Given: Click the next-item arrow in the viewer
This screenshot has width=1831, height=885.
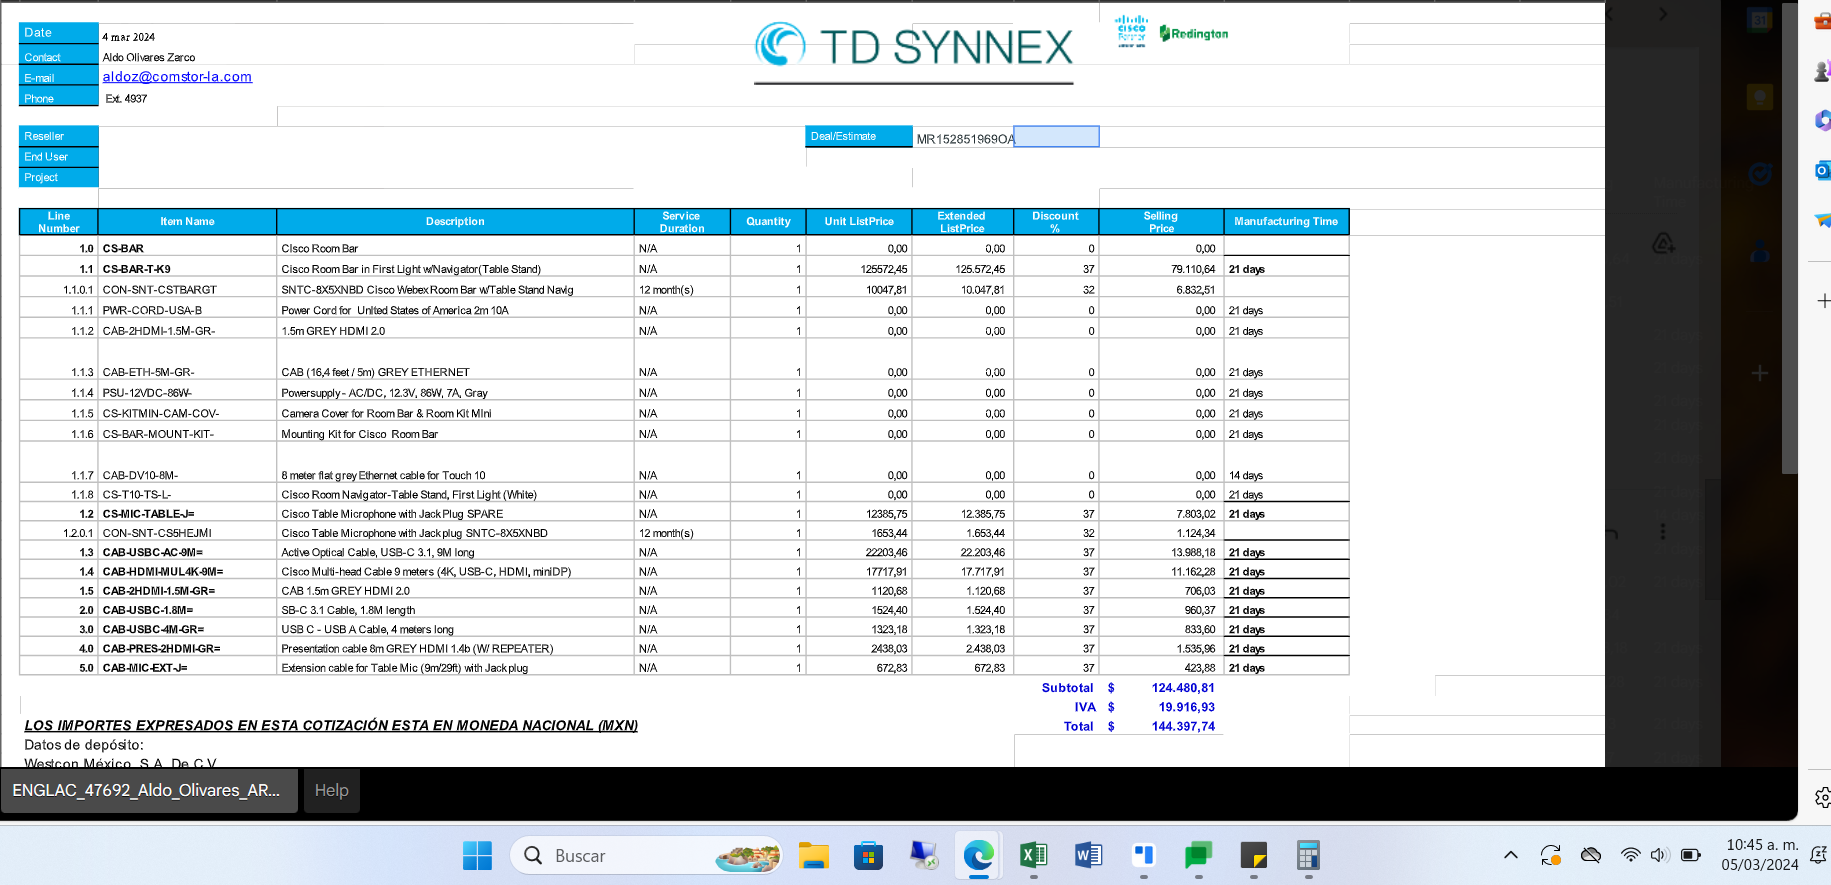Looking at the screenshot, I should tap(1663, 14).
